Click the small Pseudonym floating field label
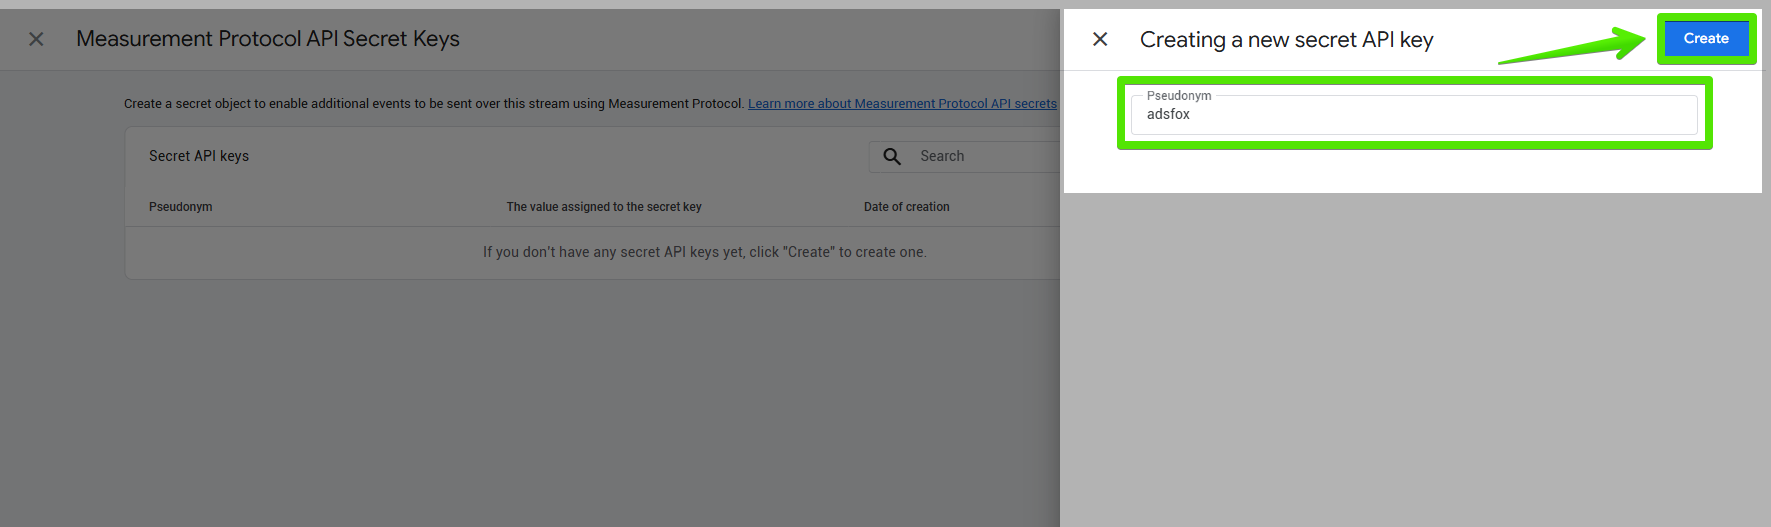This screenshot has width=1771, height=527. 1179,96
